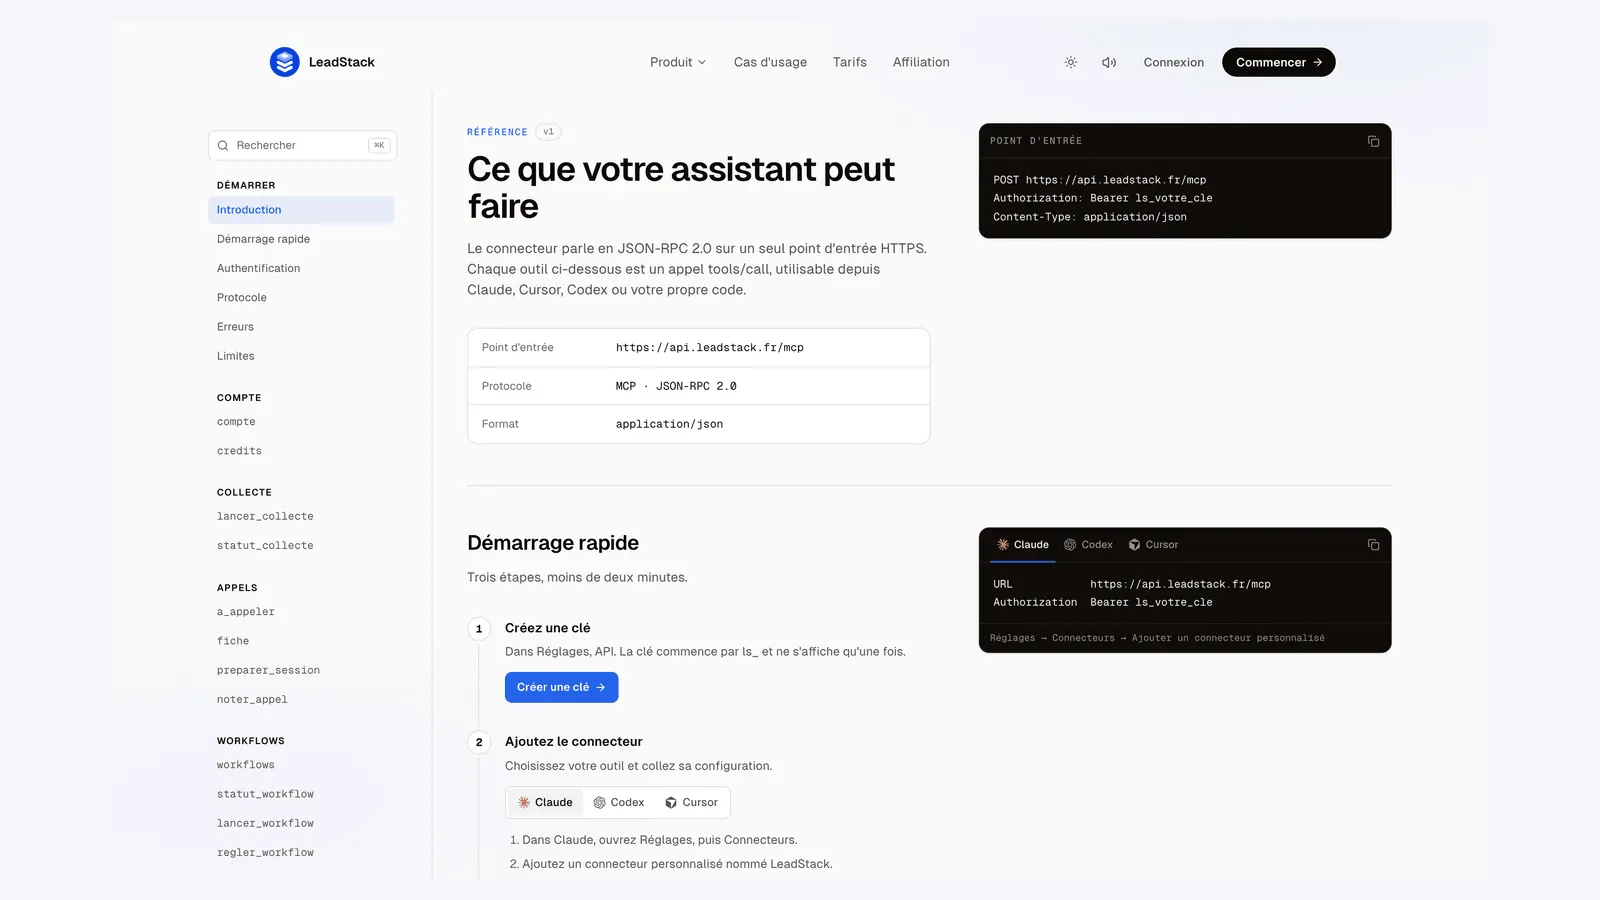Select the compte tool in sidebar
The image size is (1600, 900).
click(x=236, y=422)
